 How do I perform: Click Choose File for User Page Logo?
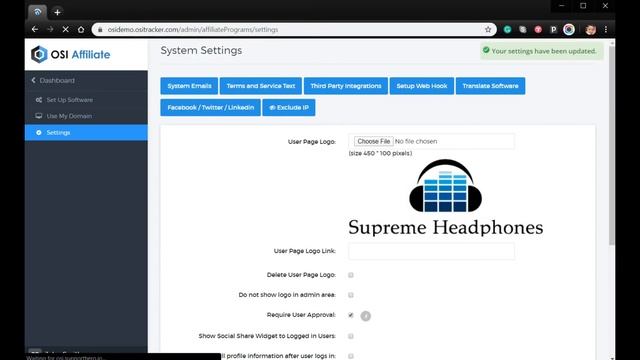(373, 141)
